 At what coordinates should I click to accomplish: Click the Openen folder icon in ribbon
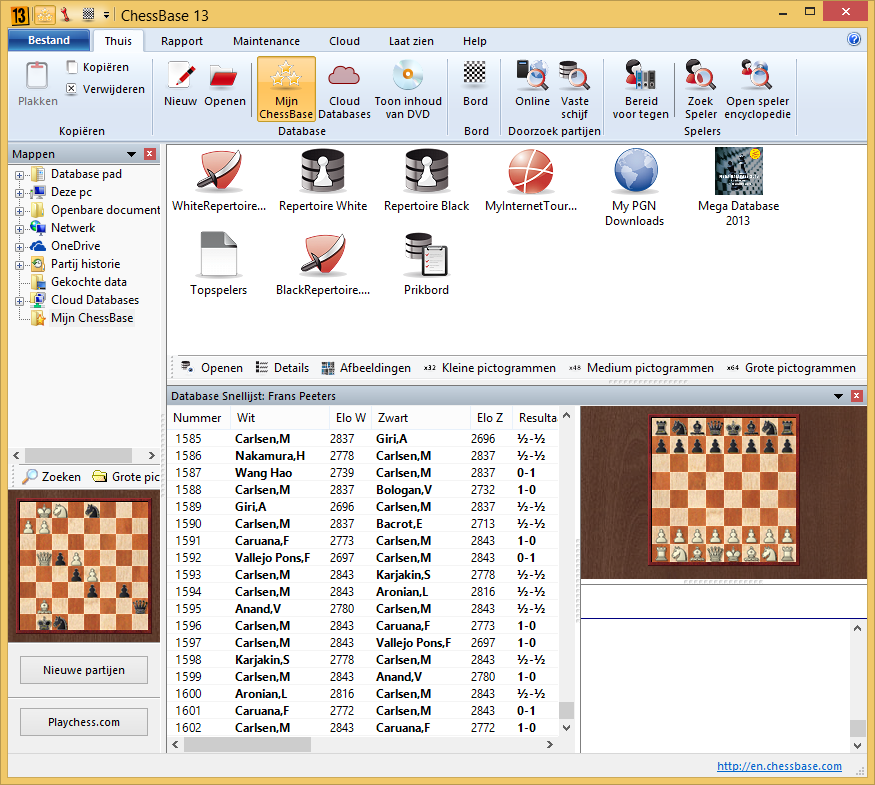[224, 76]
